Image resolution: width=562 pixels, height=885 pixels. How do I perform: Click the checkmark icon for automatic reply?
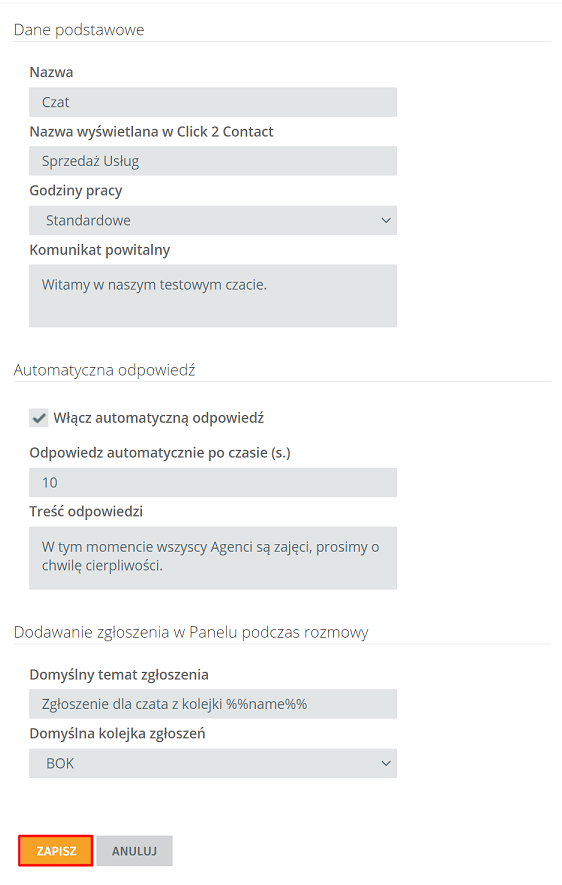click(x=39, y=418)
